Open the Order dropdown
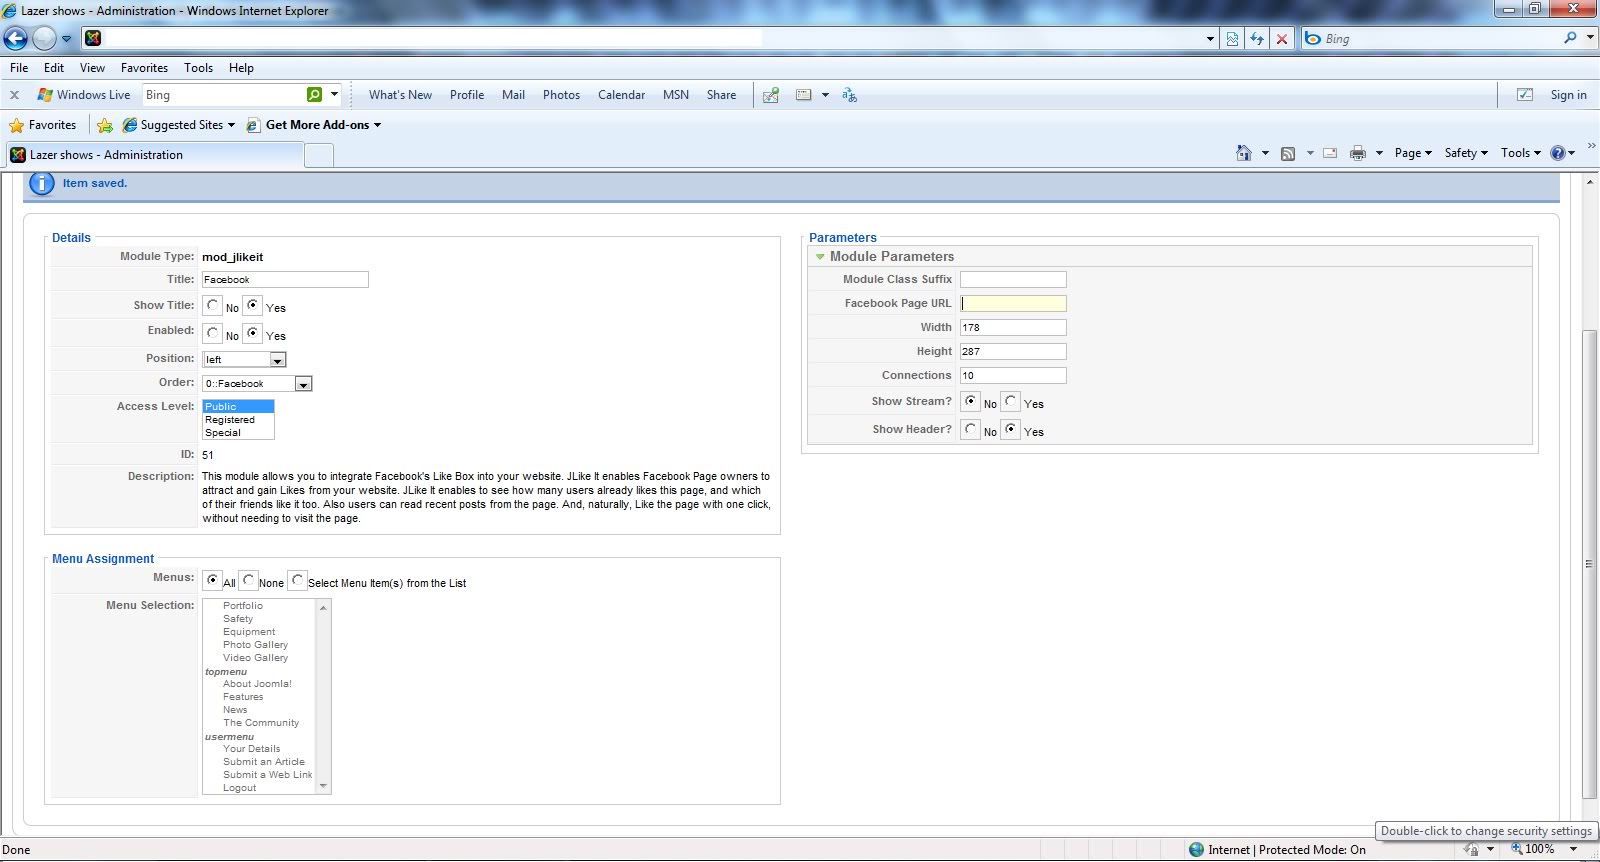The image size is (1600, 862). 303,384
